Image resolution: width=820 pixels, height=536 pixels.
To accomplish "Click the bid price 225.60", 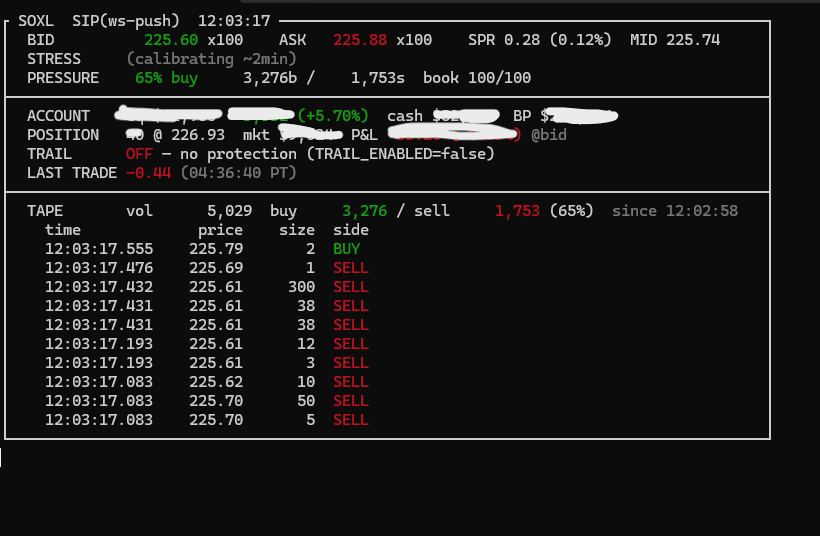I will pos(171,40).
